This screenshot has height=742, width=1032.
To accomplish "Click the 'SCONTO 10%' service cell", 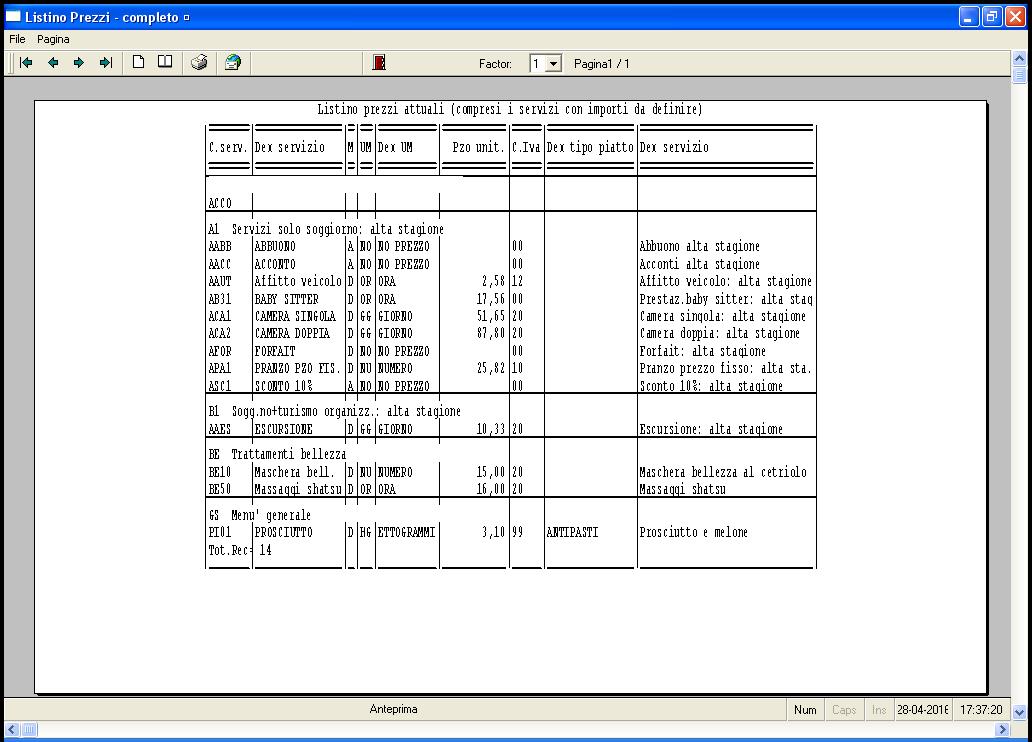I will click(284, 386).
